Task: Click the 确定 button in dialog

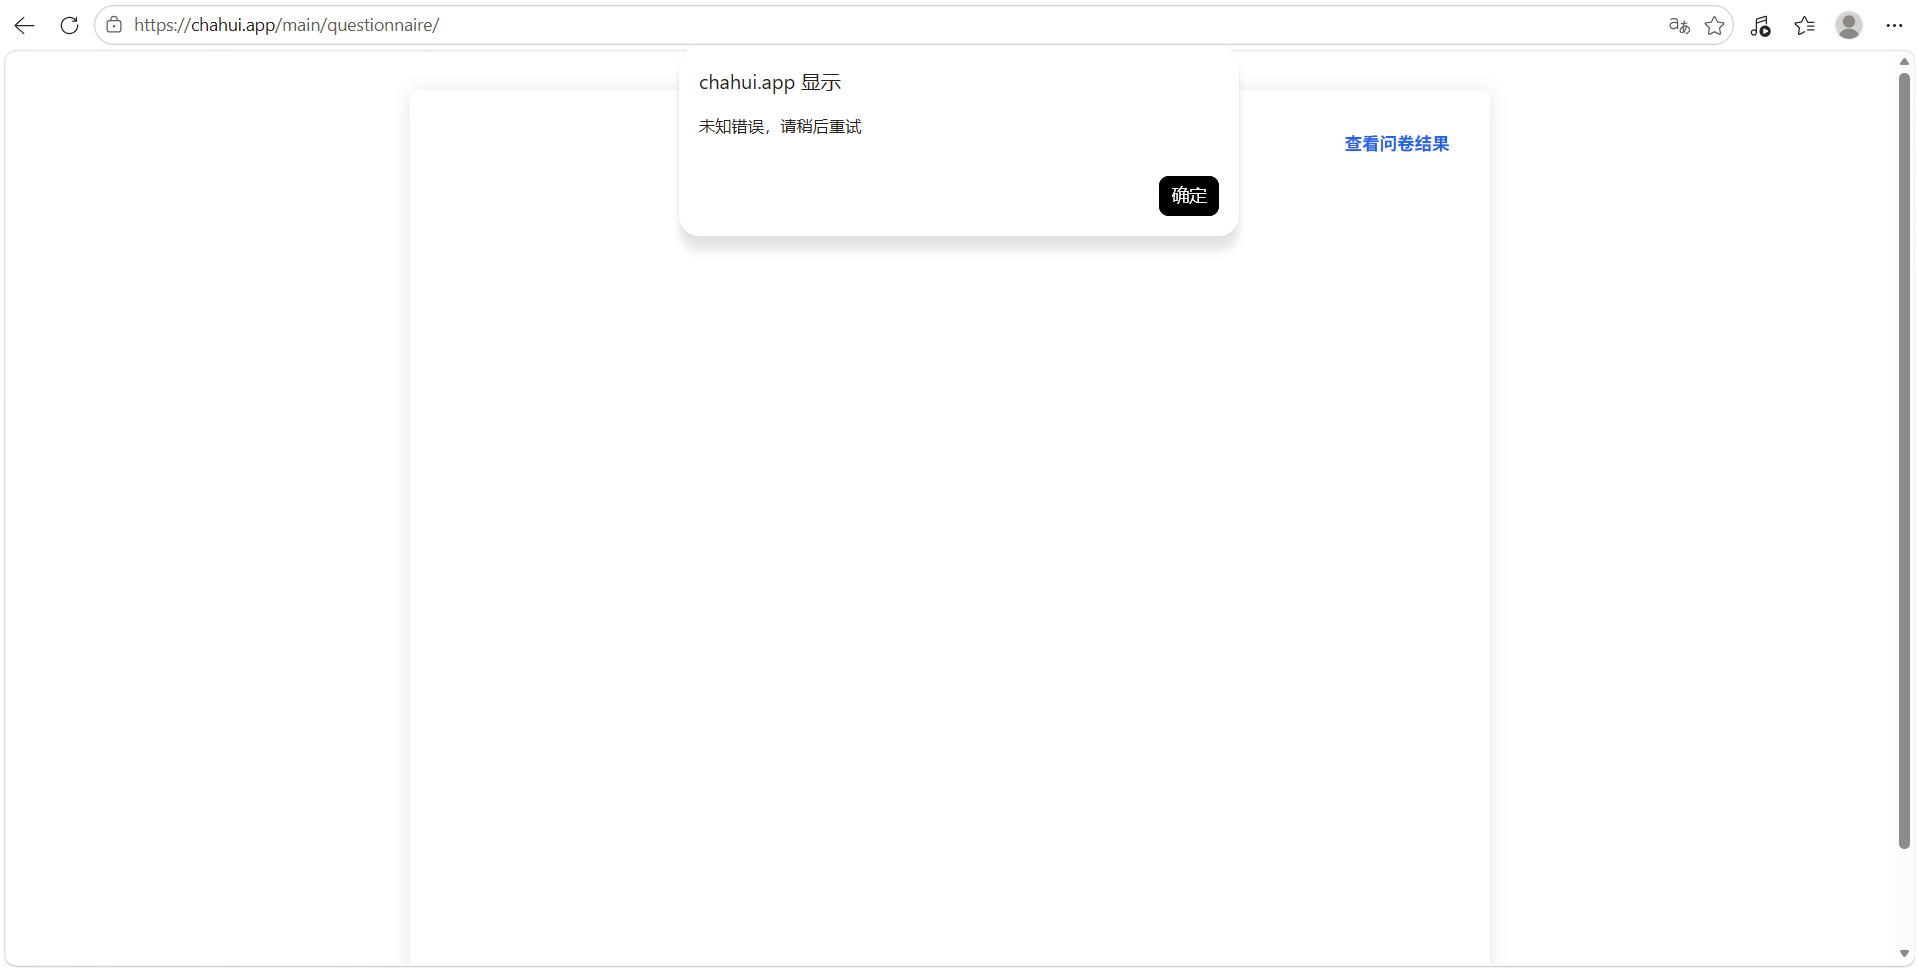Action: tap(1188, 195)
